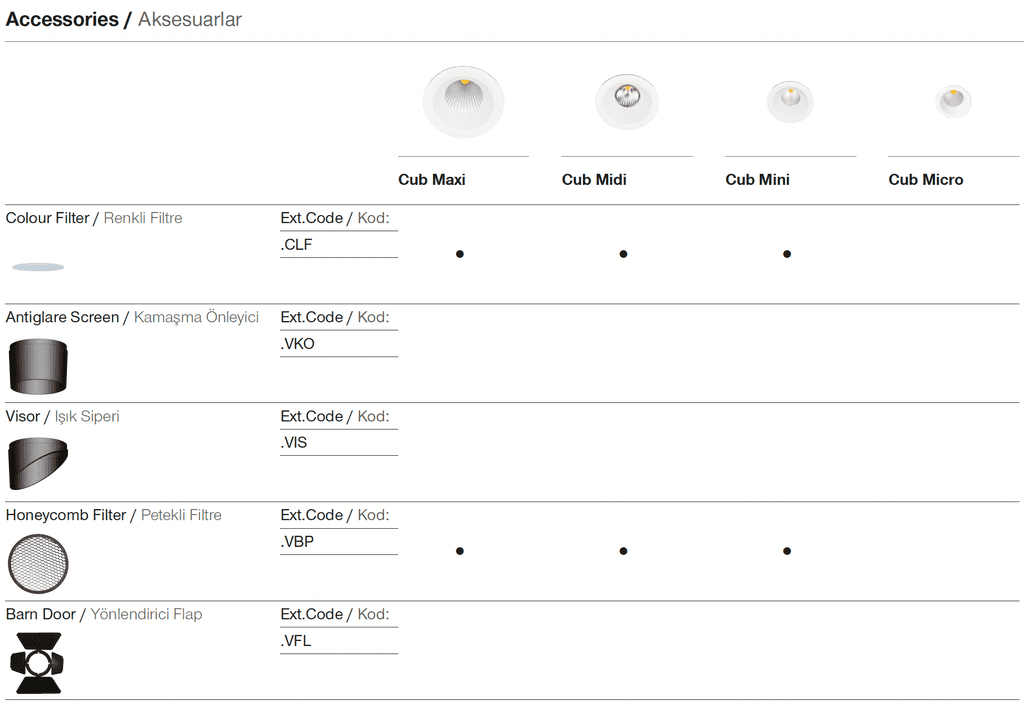This screenshot has width=1024, height=704.
Task: Click the Antiglare Screen / Kamaşma Önleyici label
Action: tap(132, 317)
